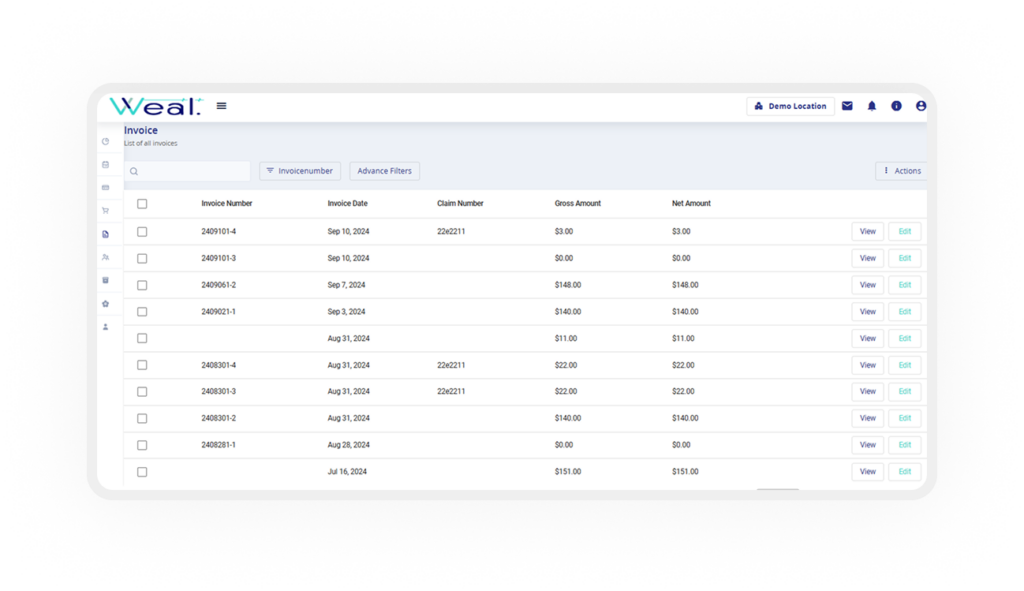Edit the $151.00 invoice

point(904,472)
